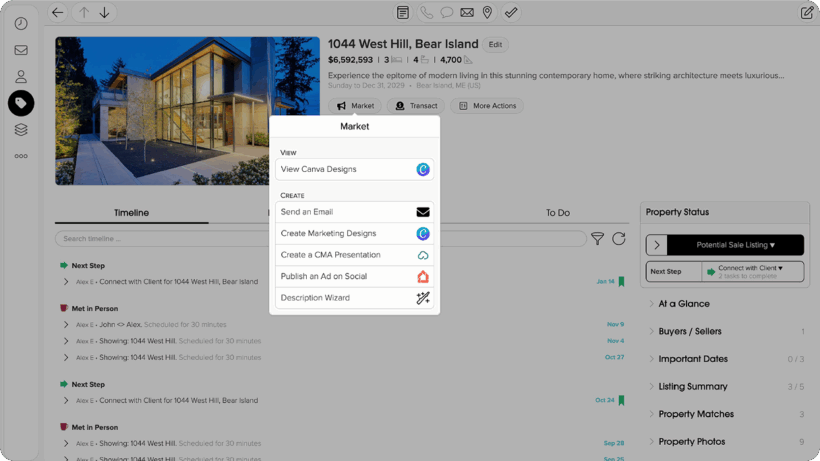Image resolution: width=820 pixels, height=461 pixels.
Task: Click the magic wand Description Wizard icon
Action: (423, 298)
